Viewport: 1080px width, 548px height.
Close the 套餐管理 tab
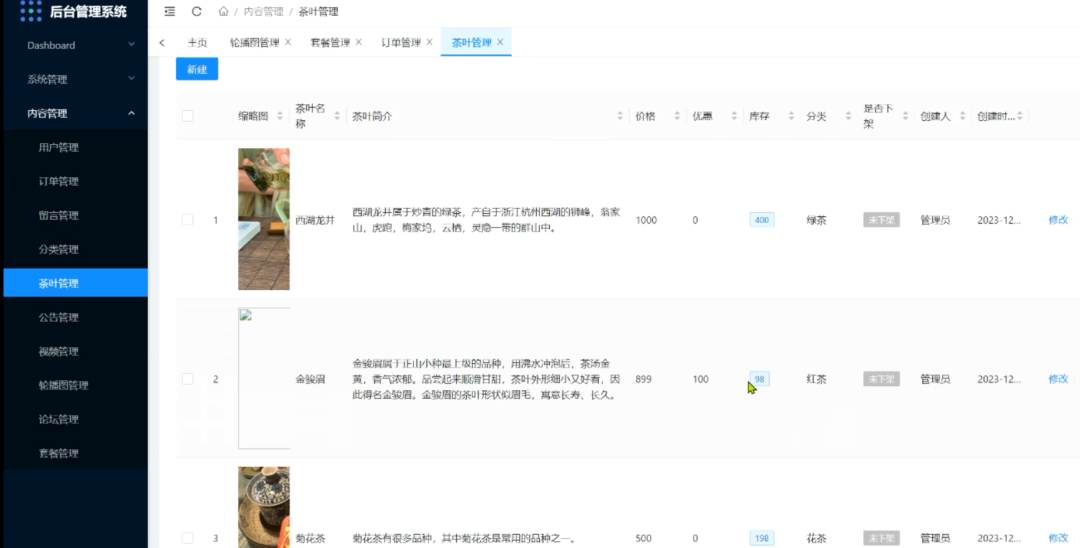click(358, 42)
